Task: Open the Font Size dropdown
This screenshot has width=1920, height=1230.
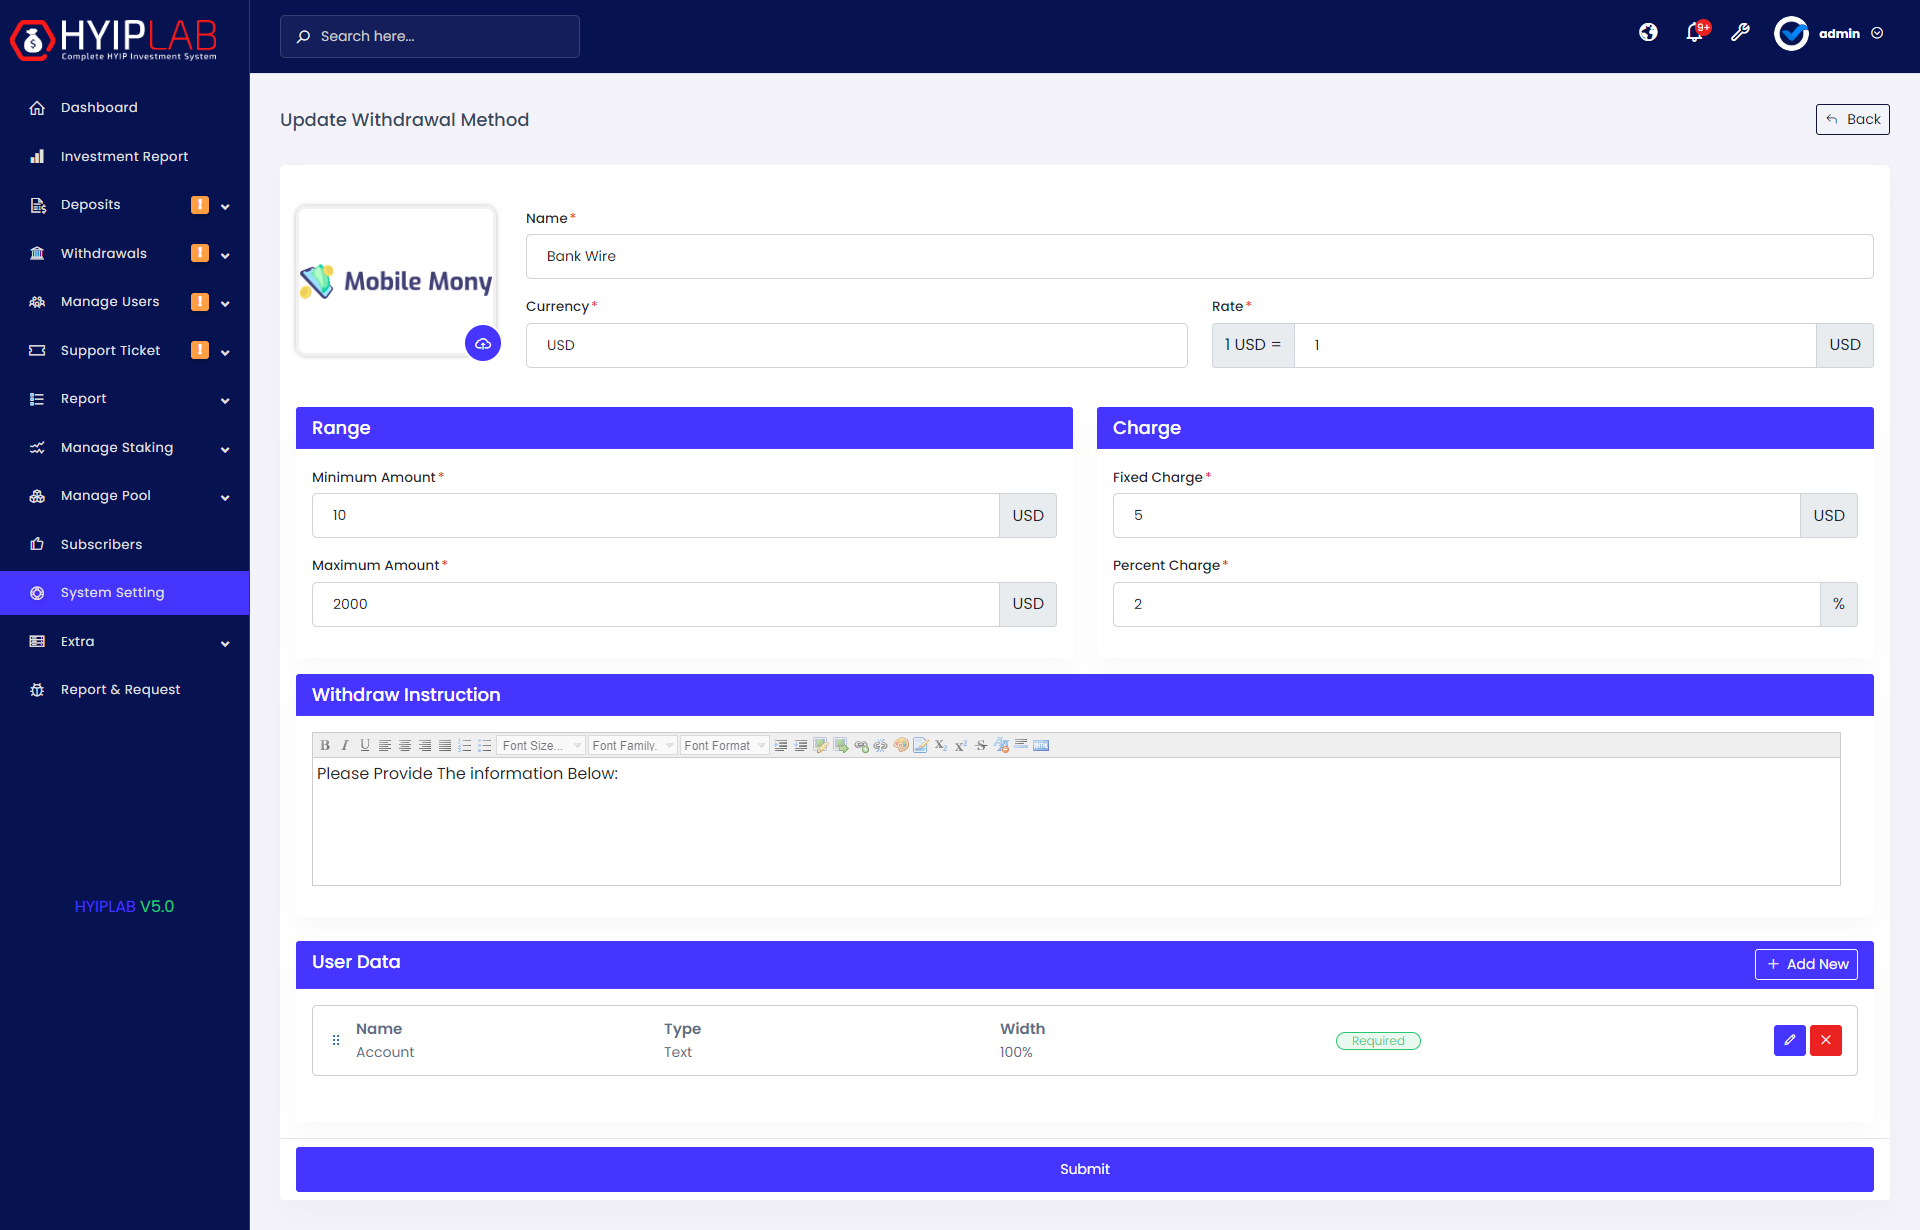Action: point(541,746)
